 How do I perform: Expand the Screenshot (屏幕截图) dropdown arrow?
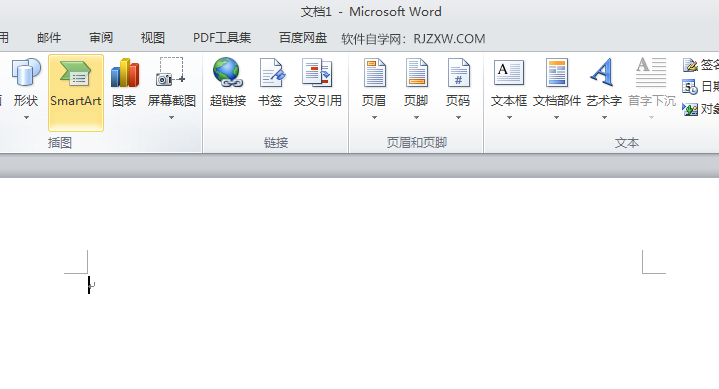tap(171, 118)
